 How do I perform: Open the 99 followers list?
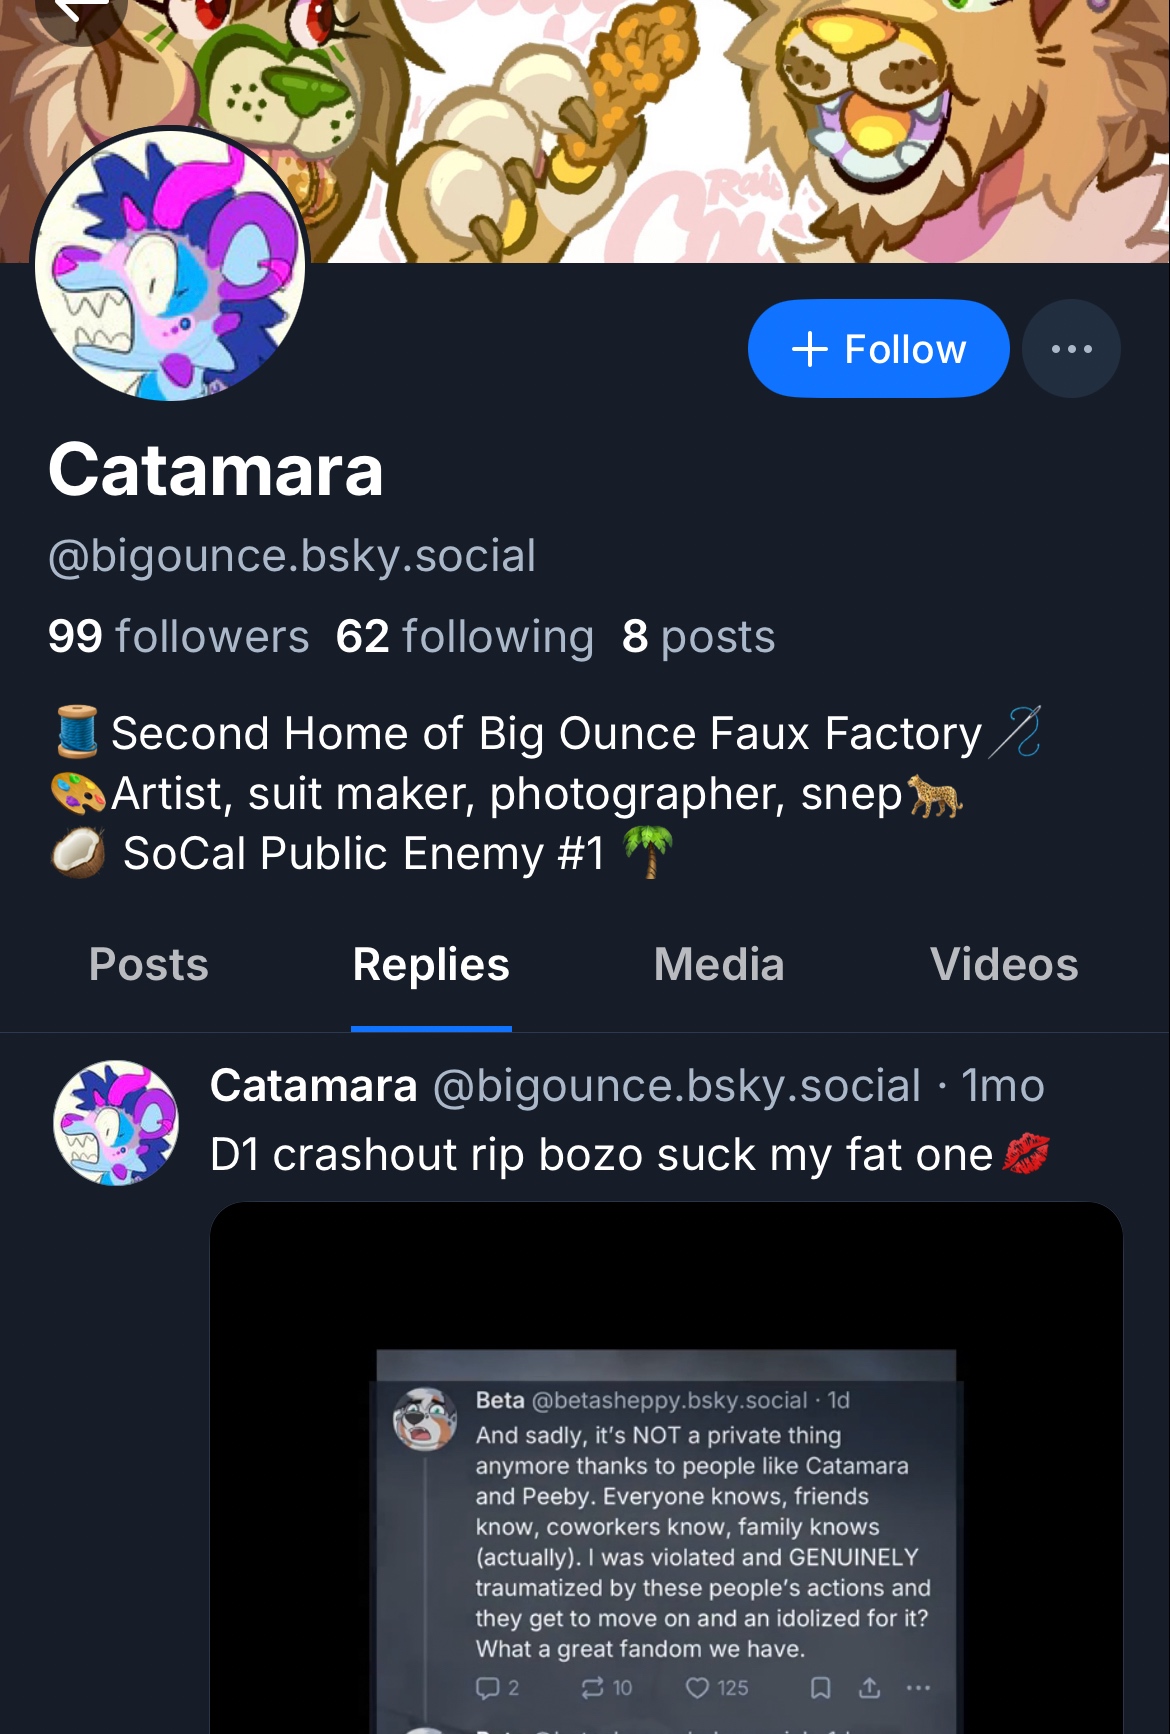179,637
